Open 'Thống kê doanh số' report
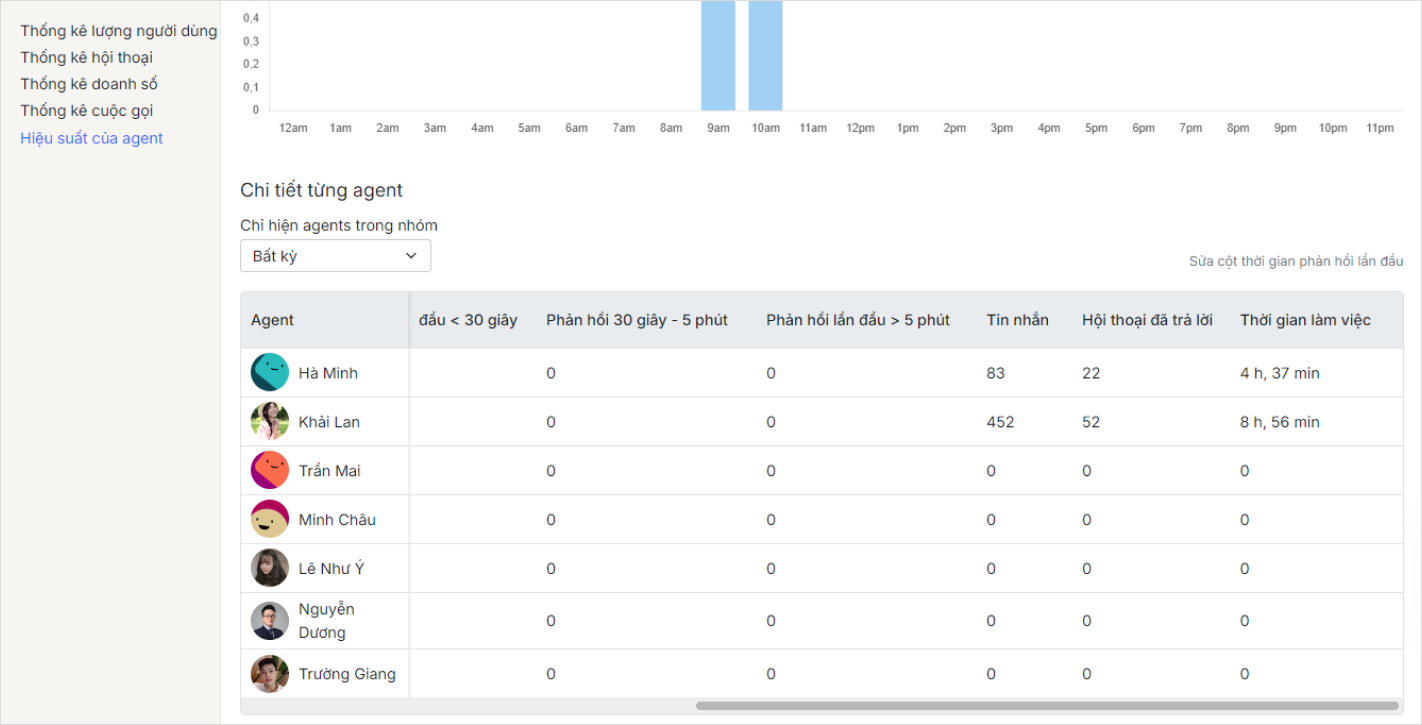Viewport: 1422px width, 725px height. (x=89, y=84)
